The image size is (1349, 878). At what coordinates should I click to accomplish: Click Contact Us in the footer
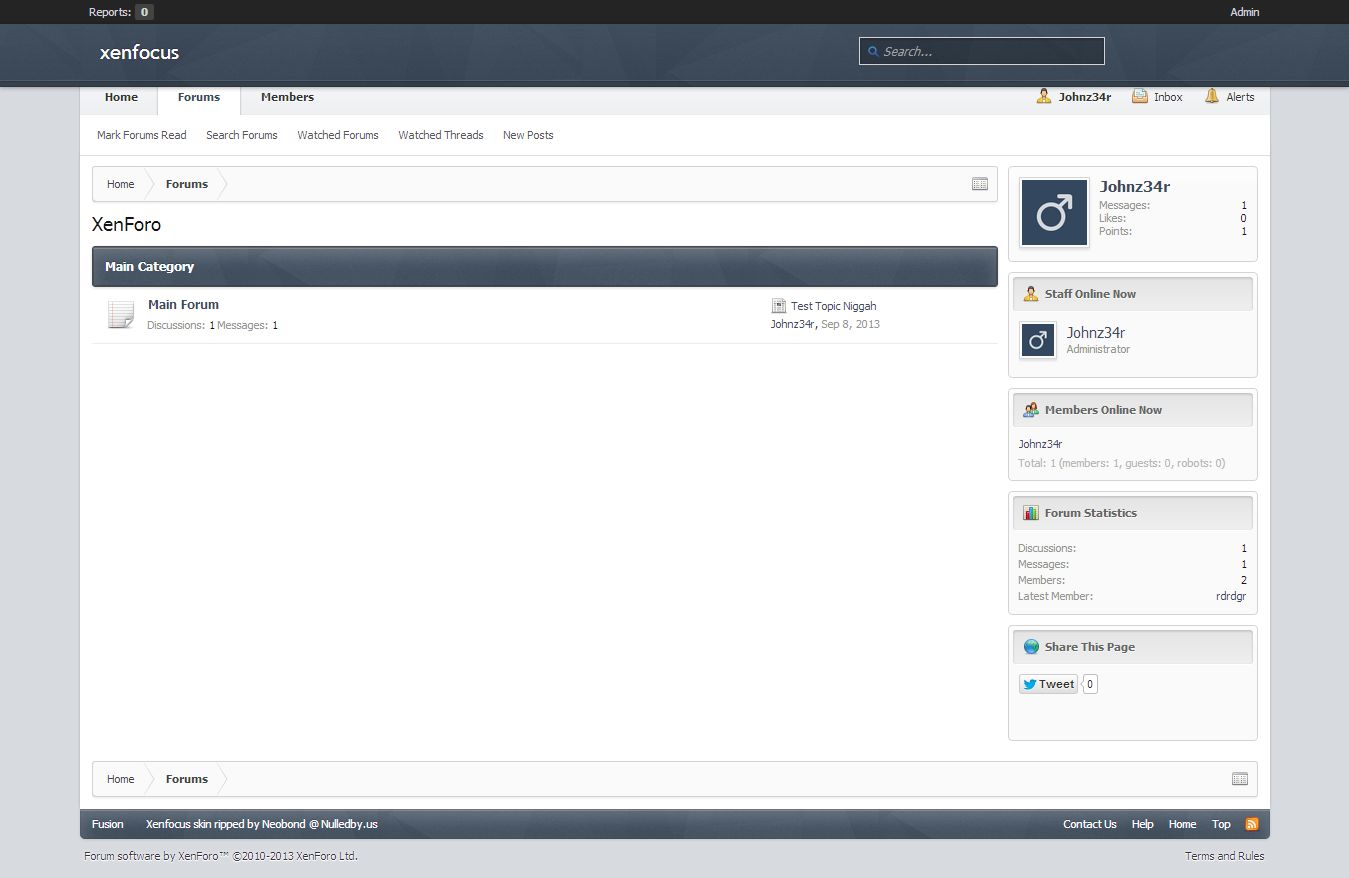click(x=1089, y=824)
